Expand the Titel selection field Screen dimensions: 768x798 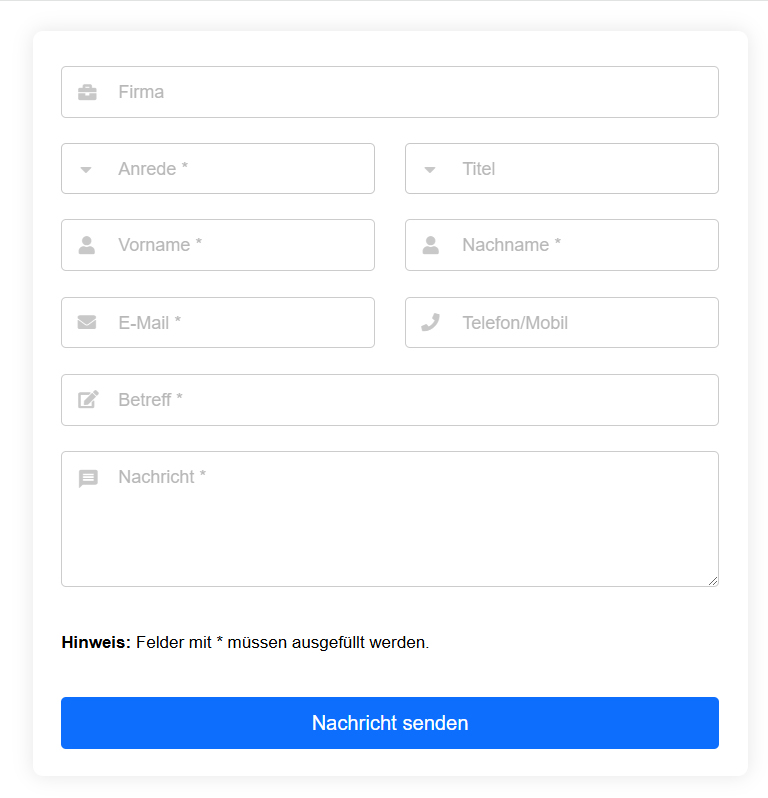[562, 168]
